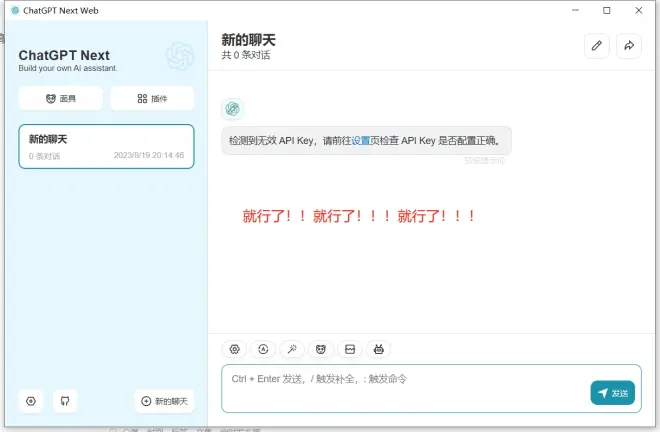This screenshot has height=432, width=660.
Task: Open masks list from chat toolbar icon
Action: [x=321, y=349]
